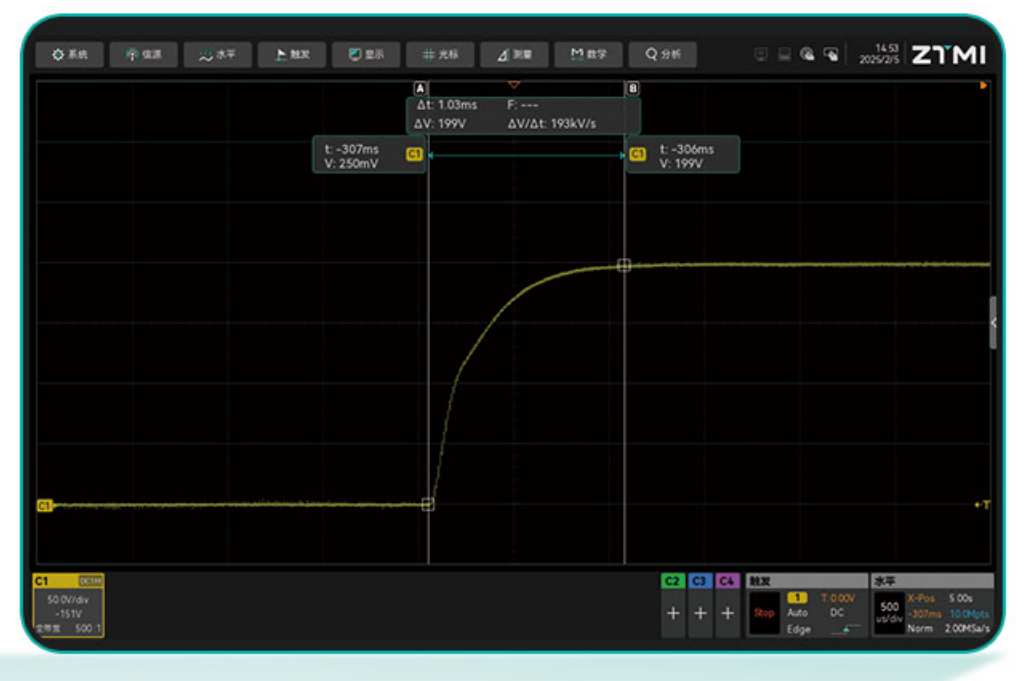1027x681 pixels.
Task: Click the Auto trigger mode label
Action: (x=797, y=613)
